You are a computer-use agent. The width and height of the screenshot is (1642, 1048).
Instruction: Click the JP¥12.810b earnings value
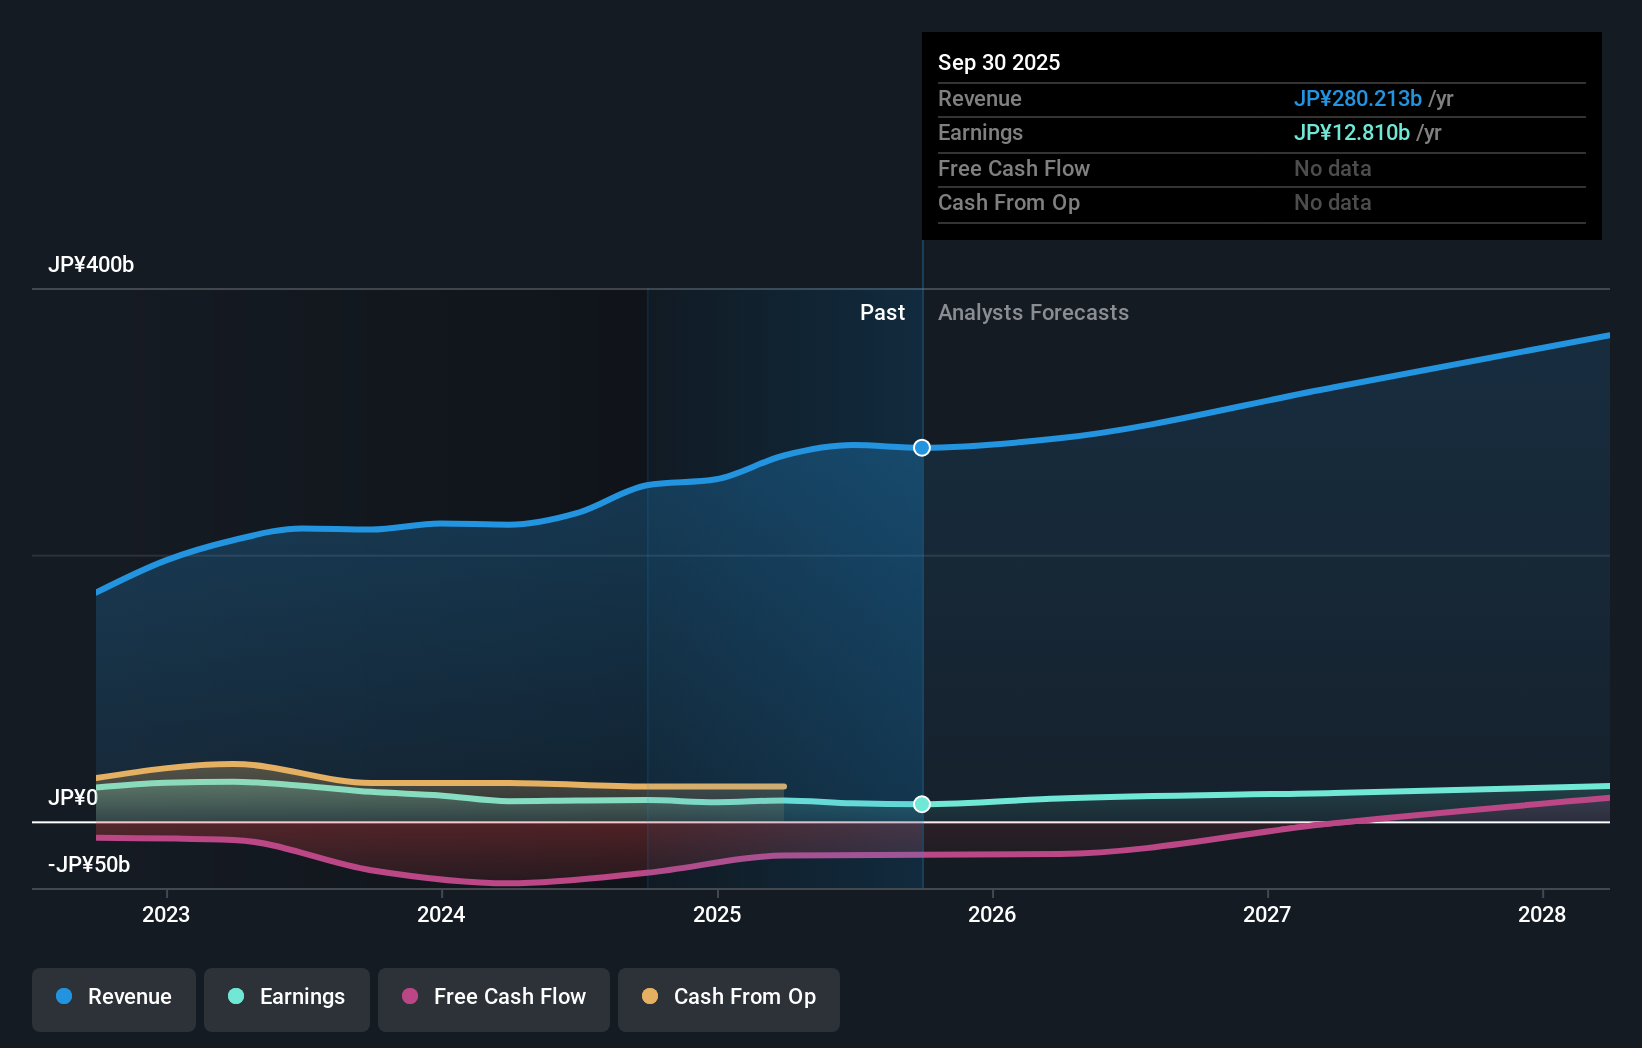1352,132
